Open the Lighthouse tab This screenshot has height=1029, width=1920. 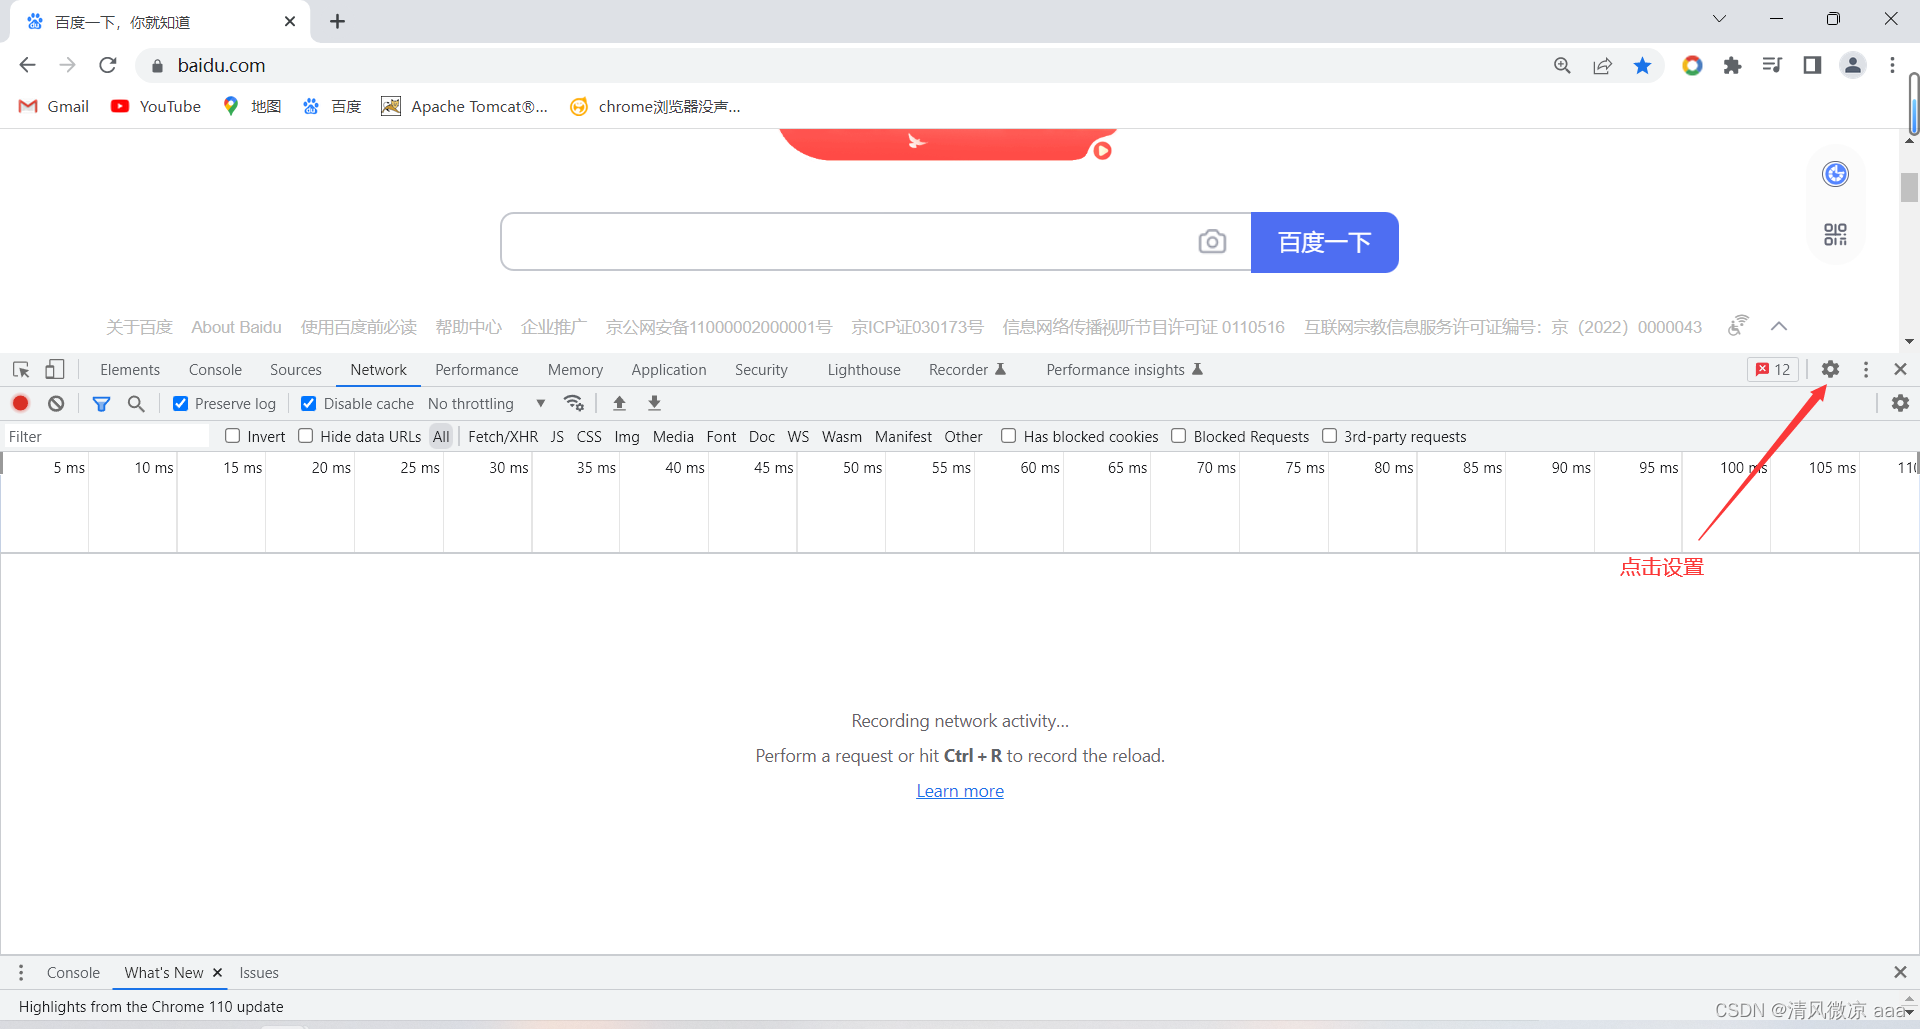pyautogui.click(x=864, y=369)
